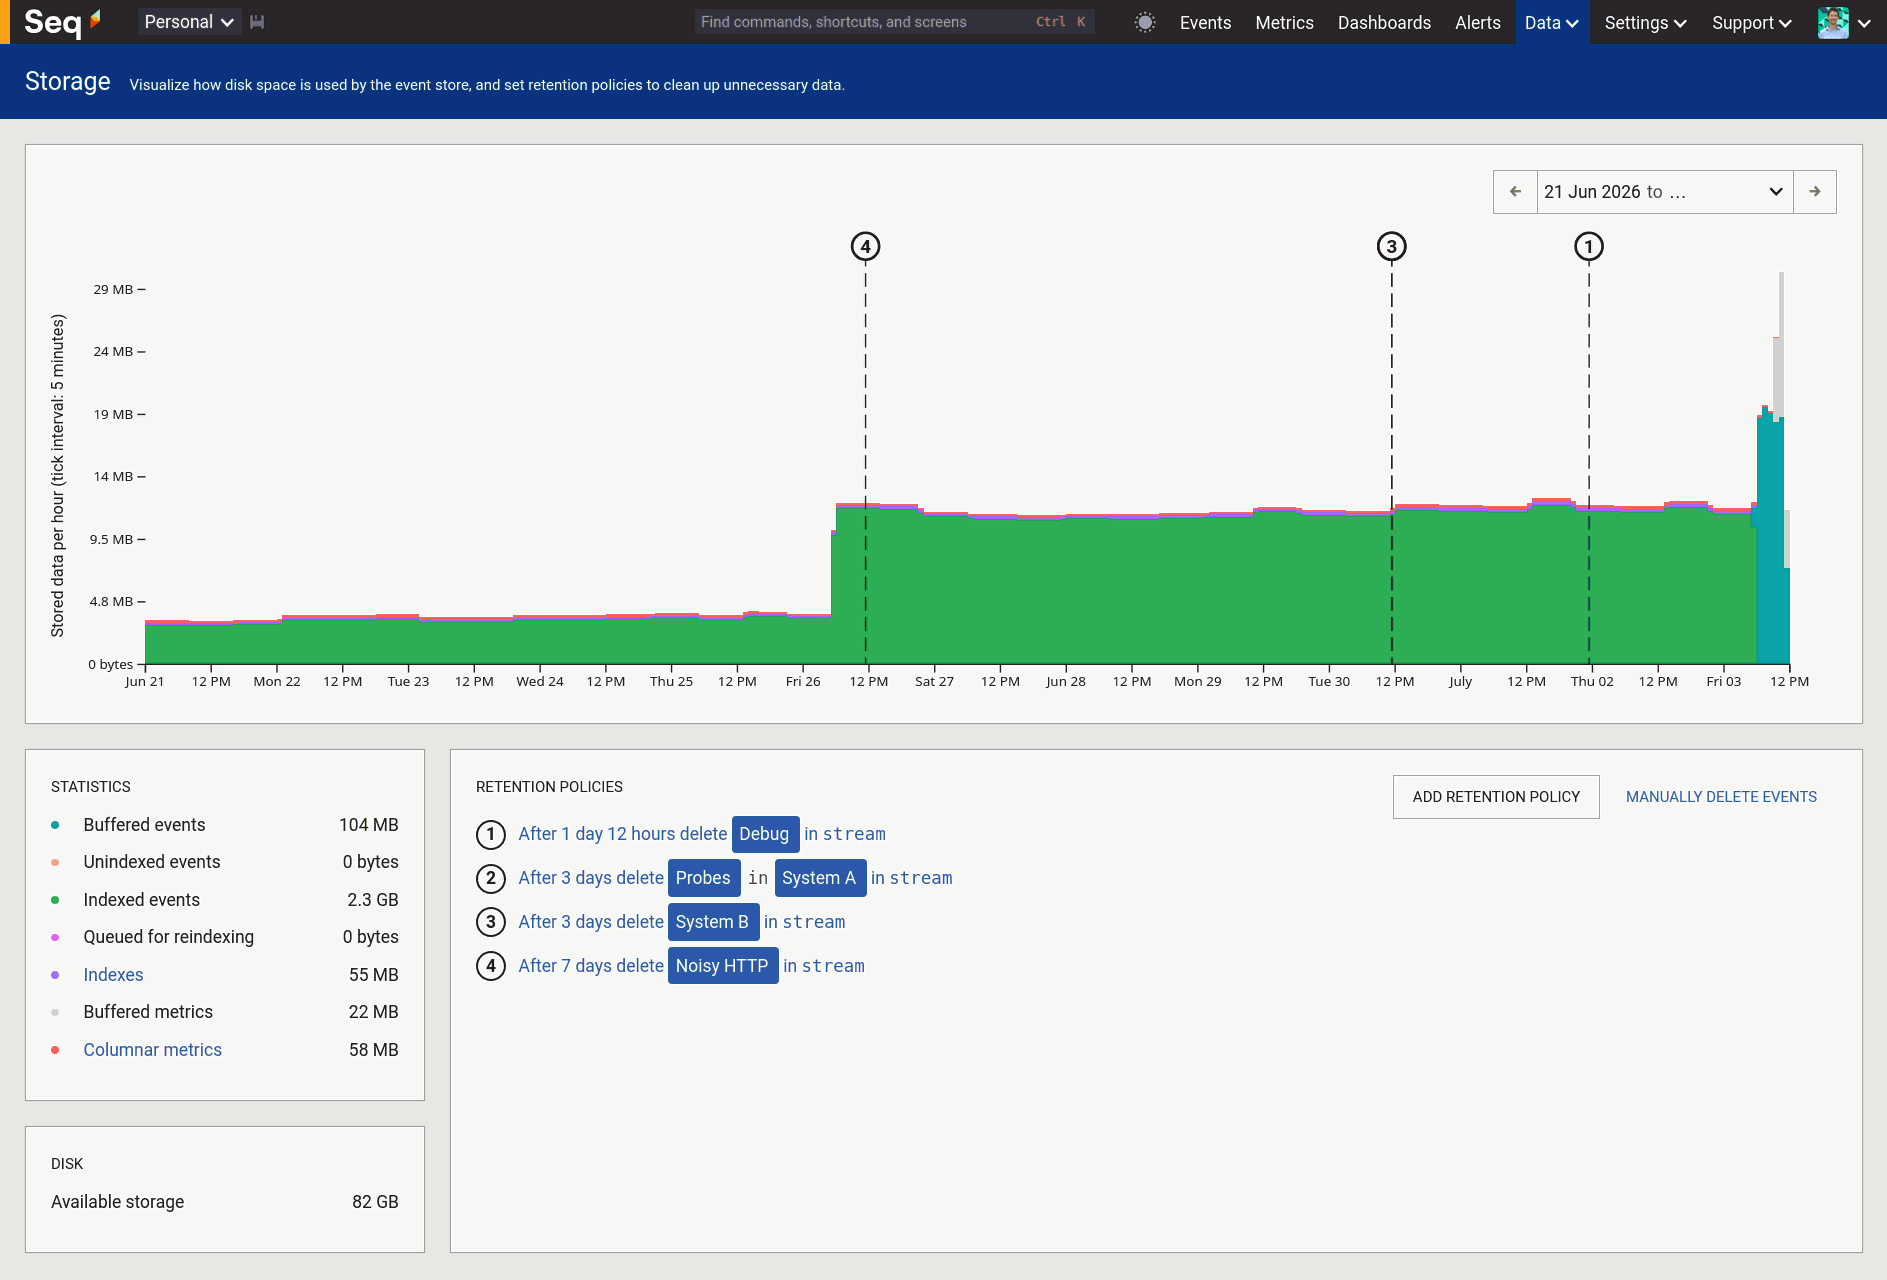1887x1280 pixels.
Task: Expand the Settings menu
Action: [1645, 22]
